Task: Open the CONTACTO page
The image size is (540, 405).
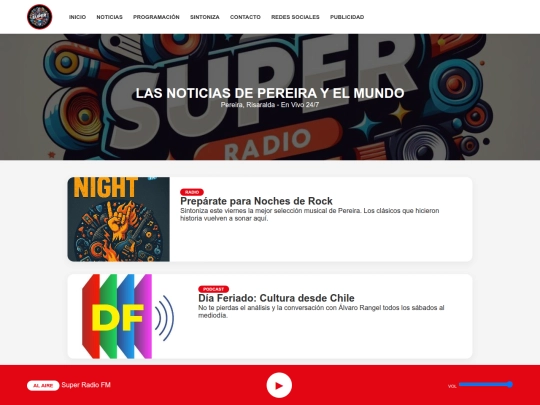Action: click(x=245, y=17)
